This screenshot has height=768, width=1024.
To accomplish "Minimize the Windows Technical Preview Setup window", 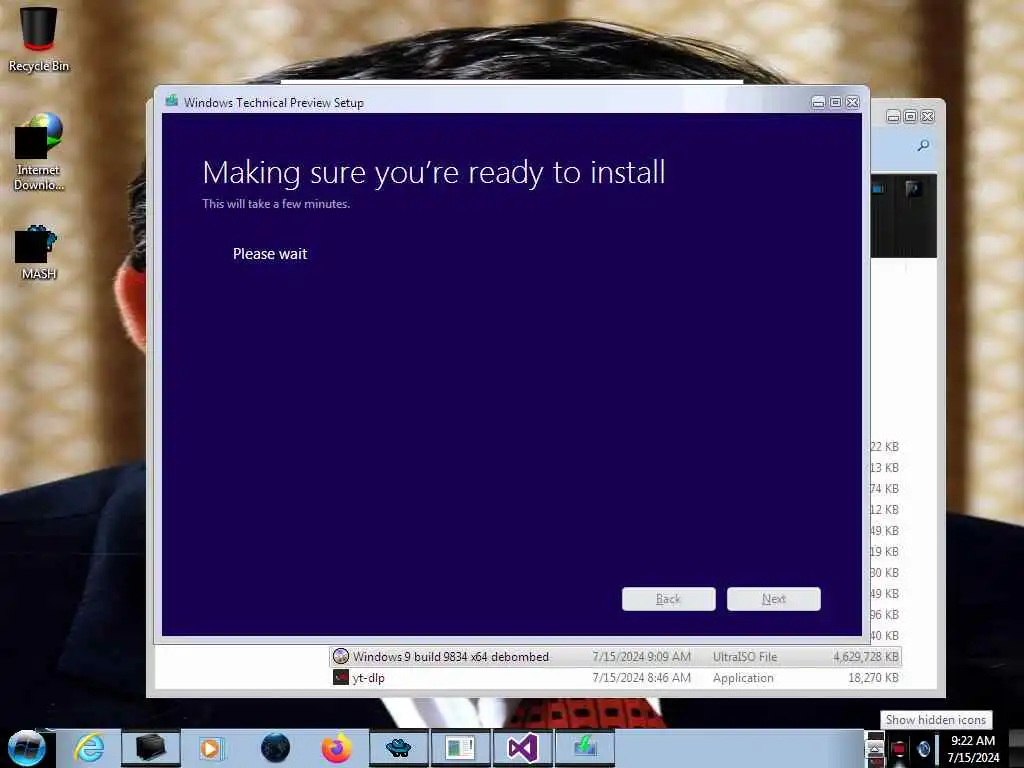I will [x=818, y=103].
